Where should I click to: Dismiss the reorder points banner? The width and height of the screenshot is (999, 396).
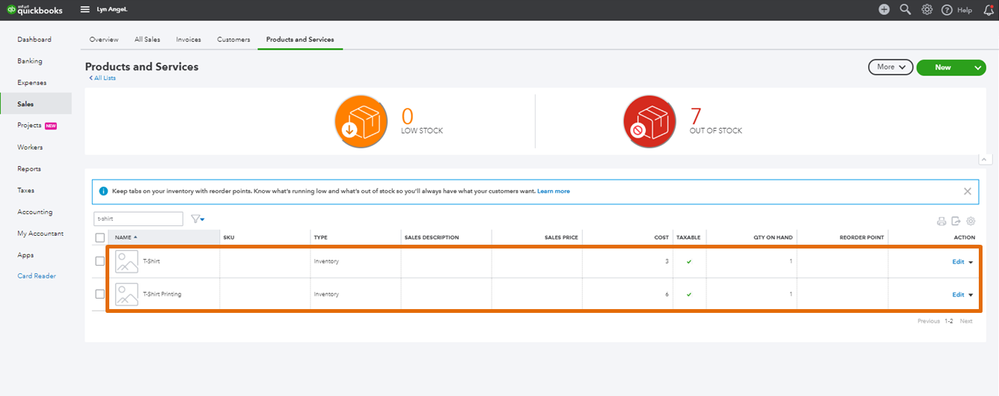pos(967,191)
